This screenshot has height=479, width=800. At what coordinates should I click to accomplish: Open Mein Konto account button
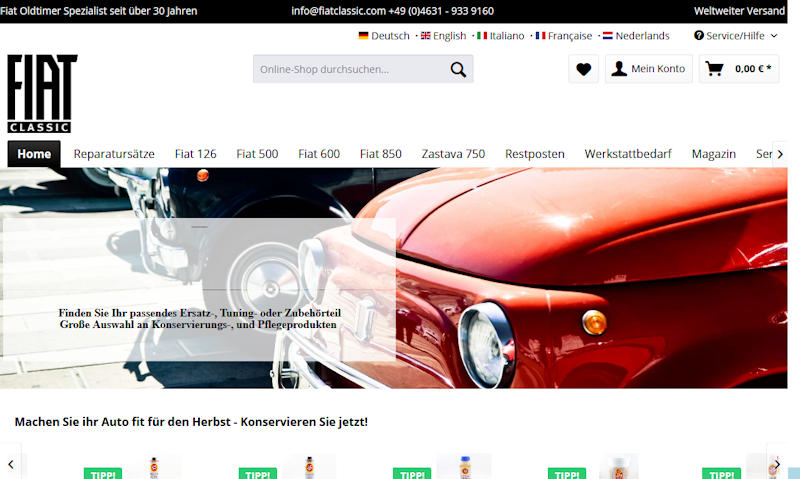point(649,69)
